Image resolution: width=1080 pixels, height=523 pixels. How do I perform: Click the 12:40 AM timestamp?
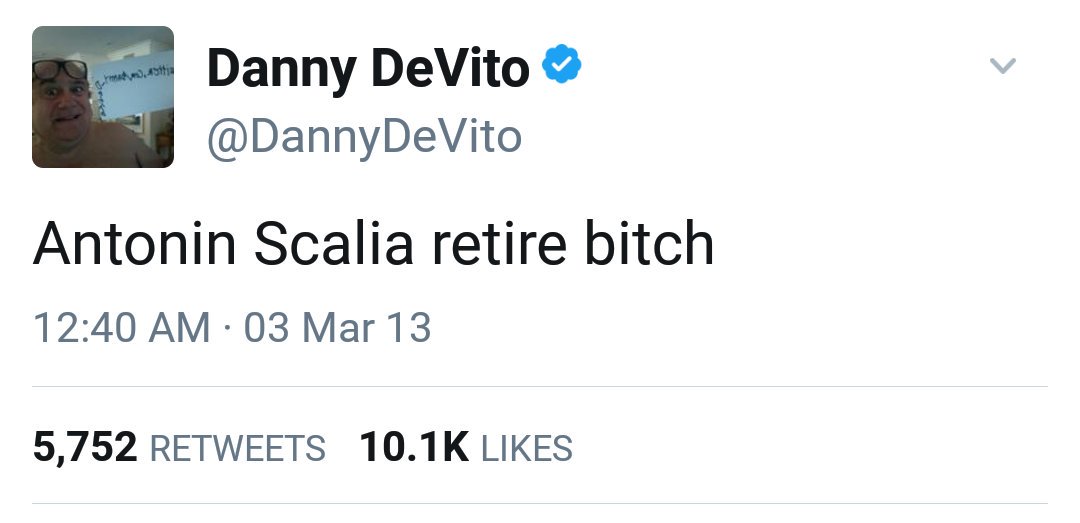121,328
